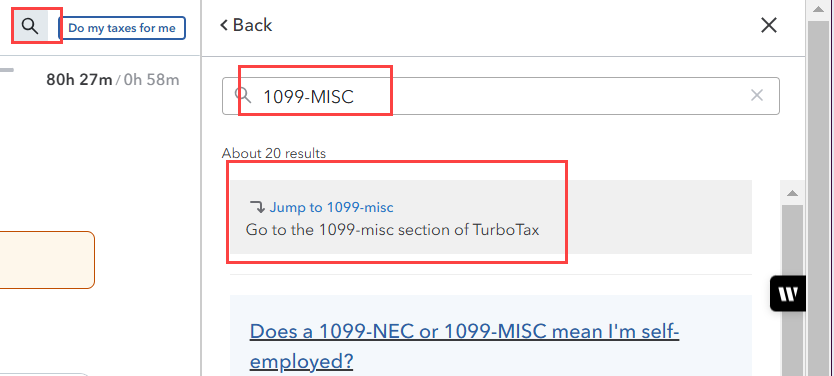
Task: Follow the Jump to 1099-misc link
Action: click(331, 207)
